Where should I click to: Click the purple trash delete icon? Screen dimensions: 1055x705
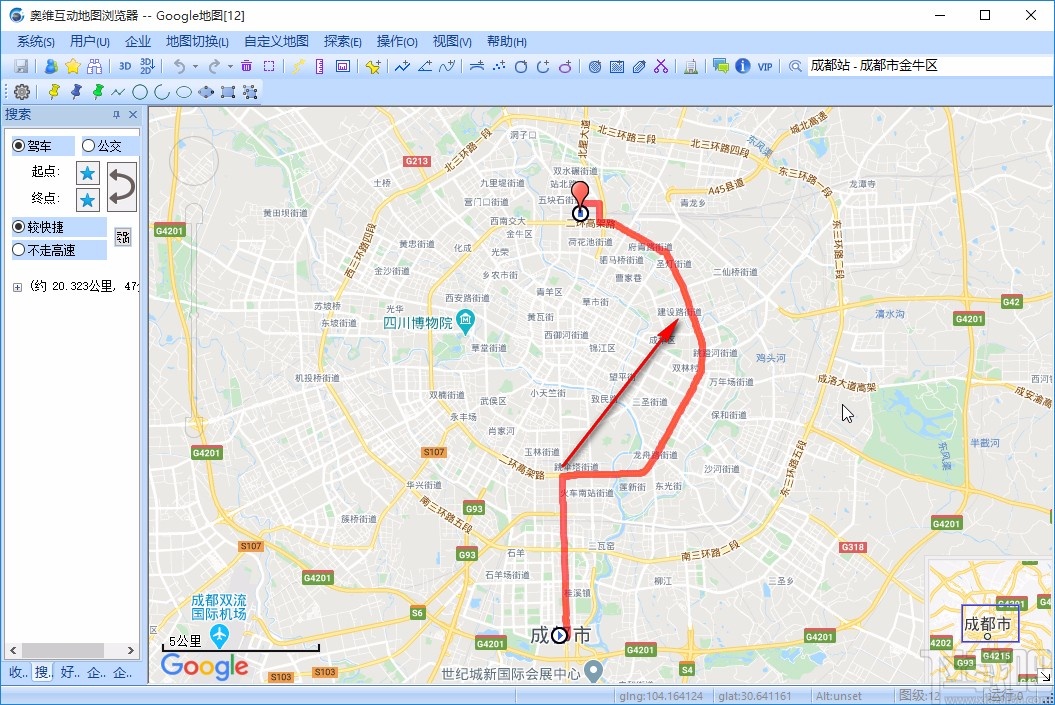pos(246,66)
